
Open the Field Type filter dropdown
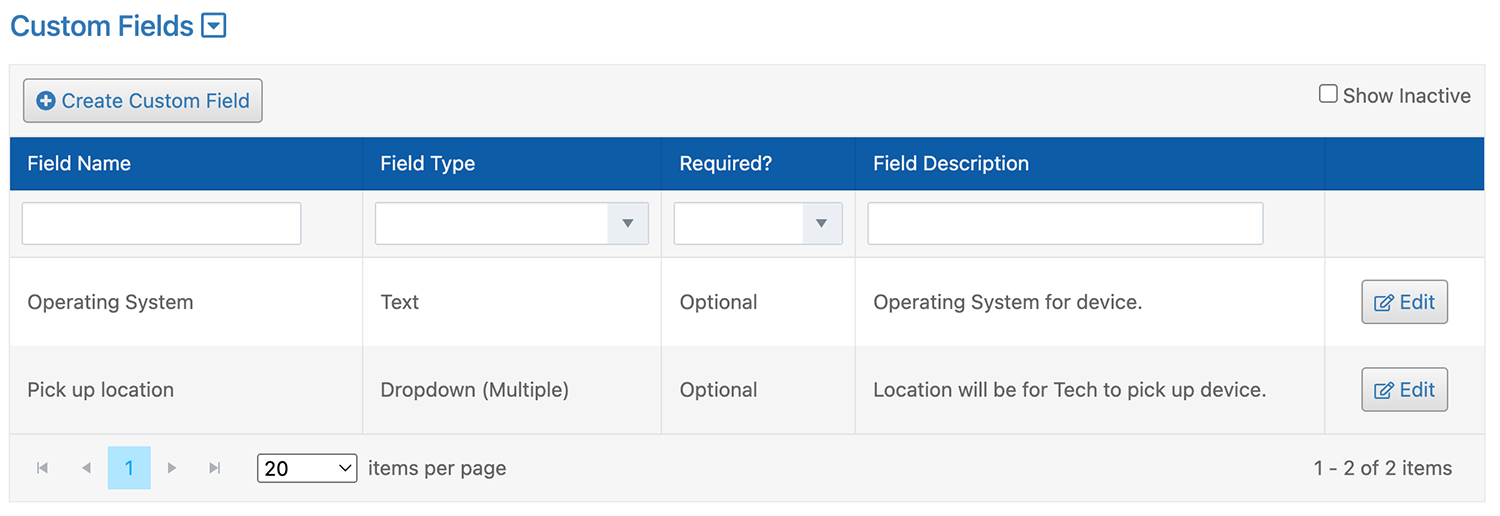[512, 224]
